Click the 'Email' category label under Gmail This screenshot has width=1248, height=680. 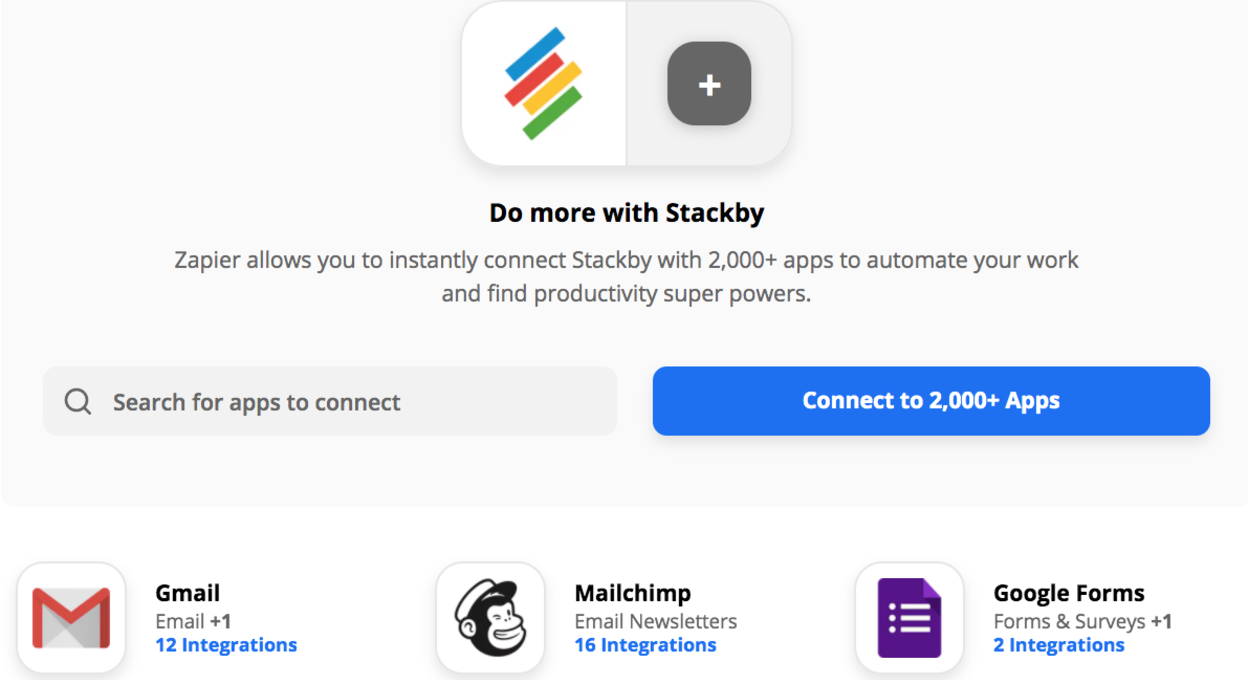pos(180,621)
